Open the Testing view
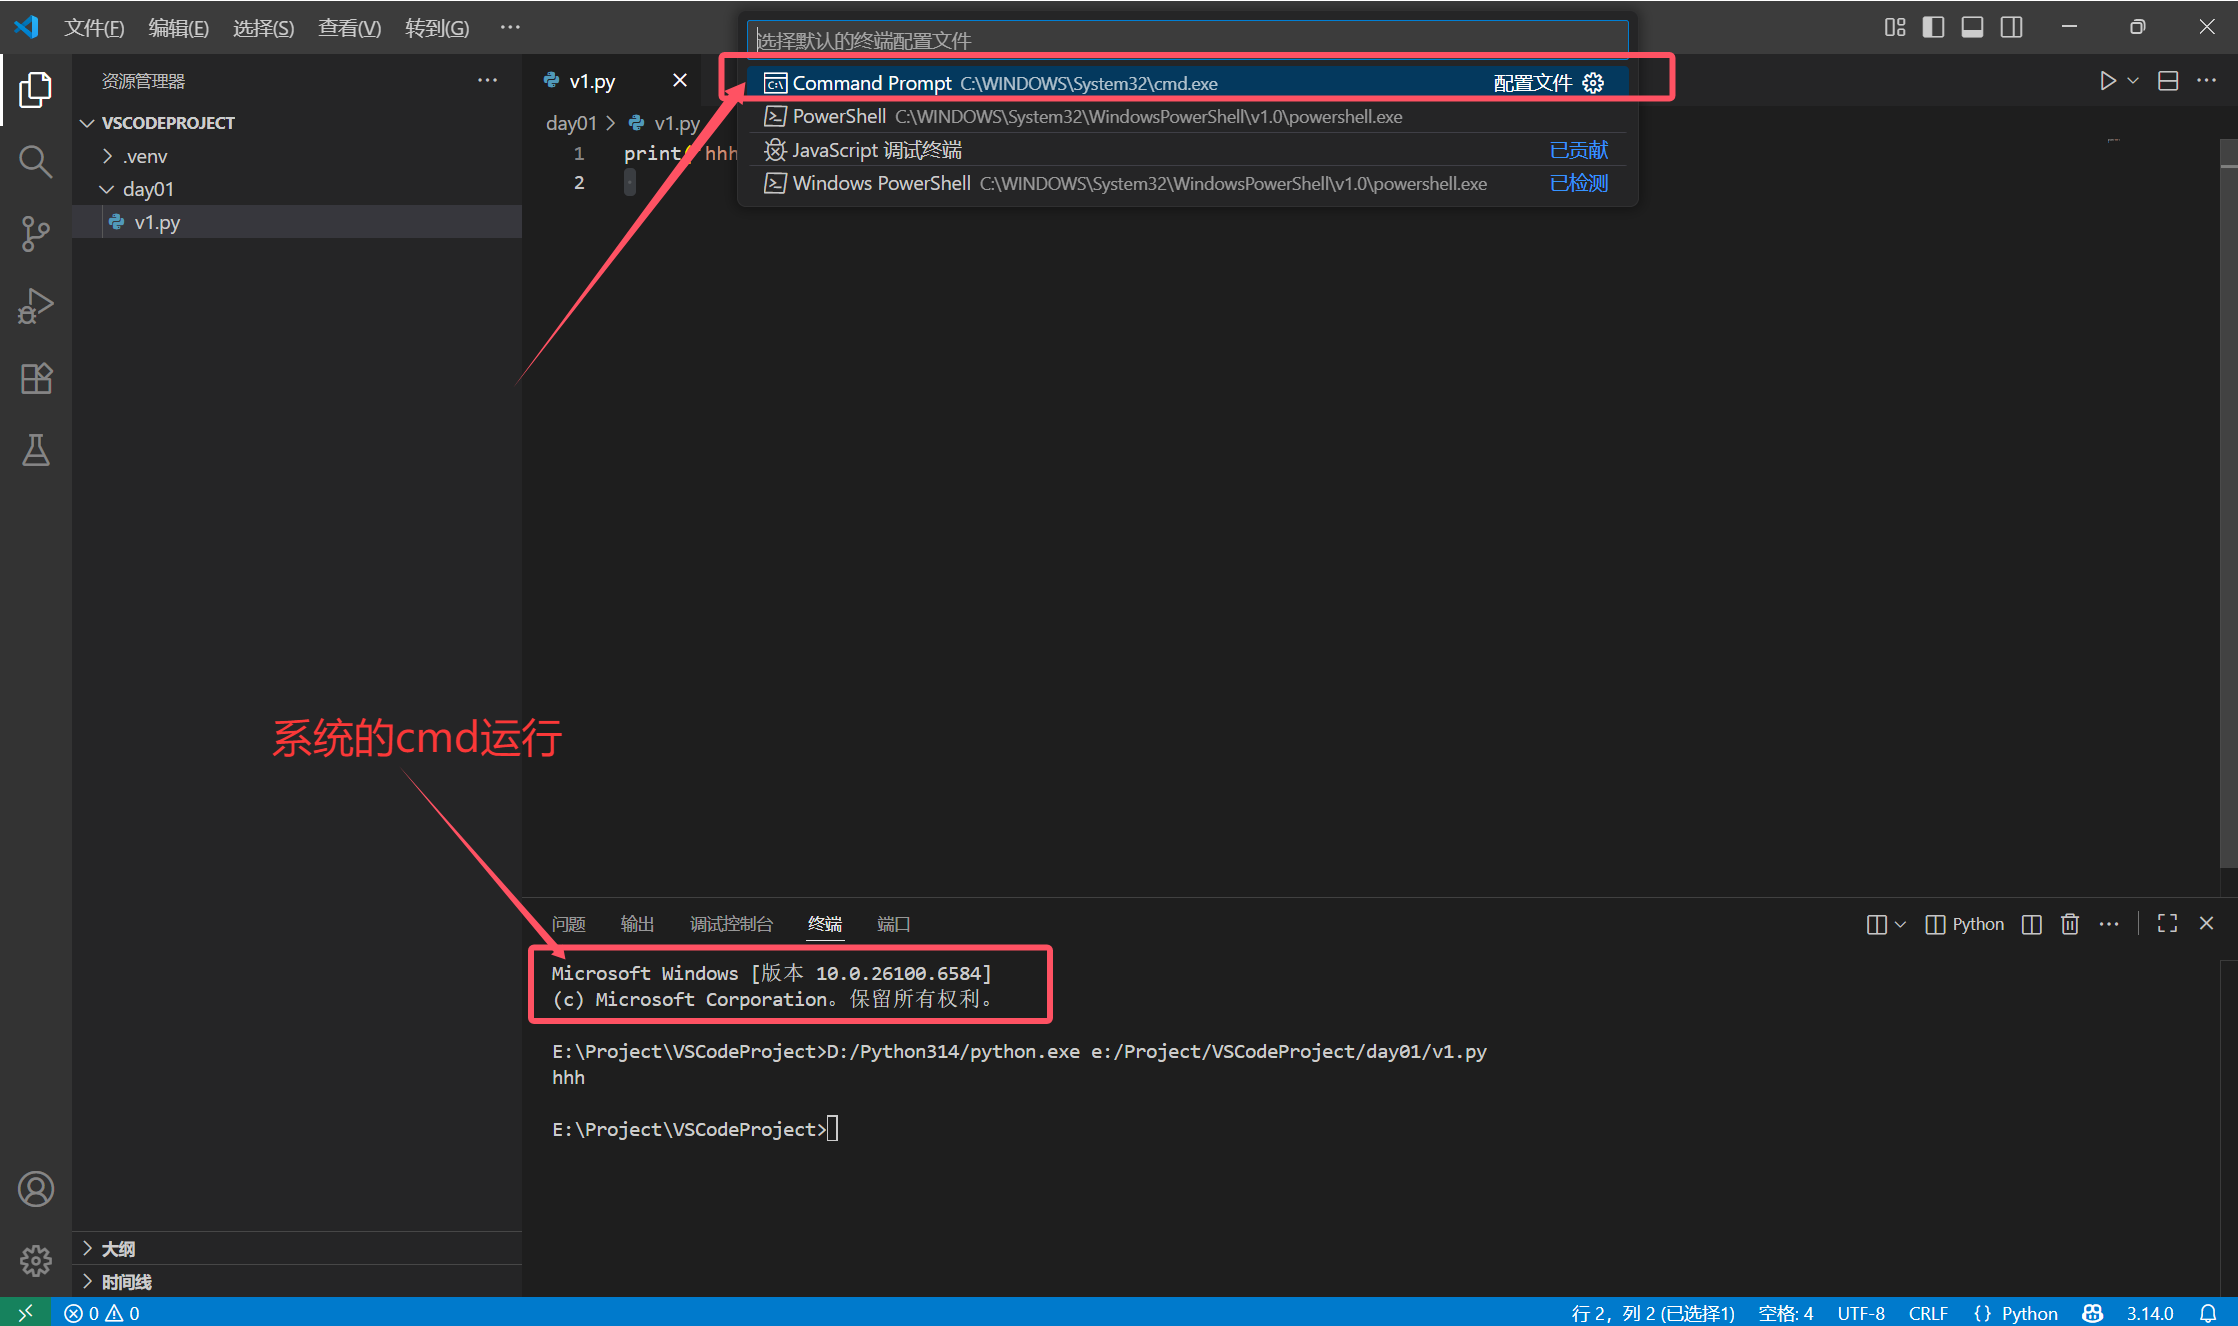 36,450
